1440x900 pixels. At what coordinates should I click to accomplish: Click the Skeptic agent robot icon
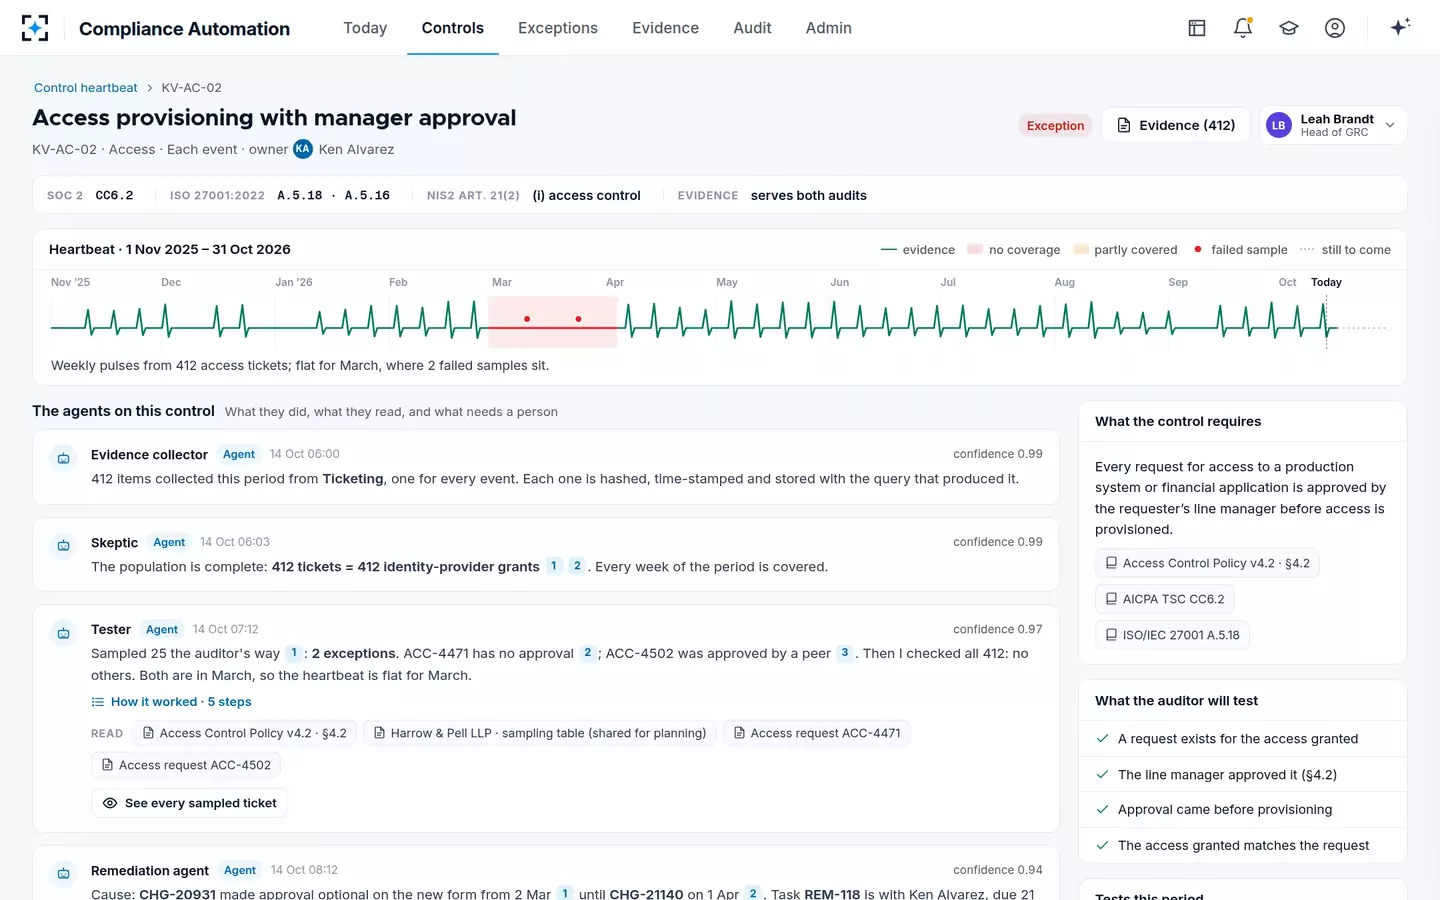click(63, 546)
